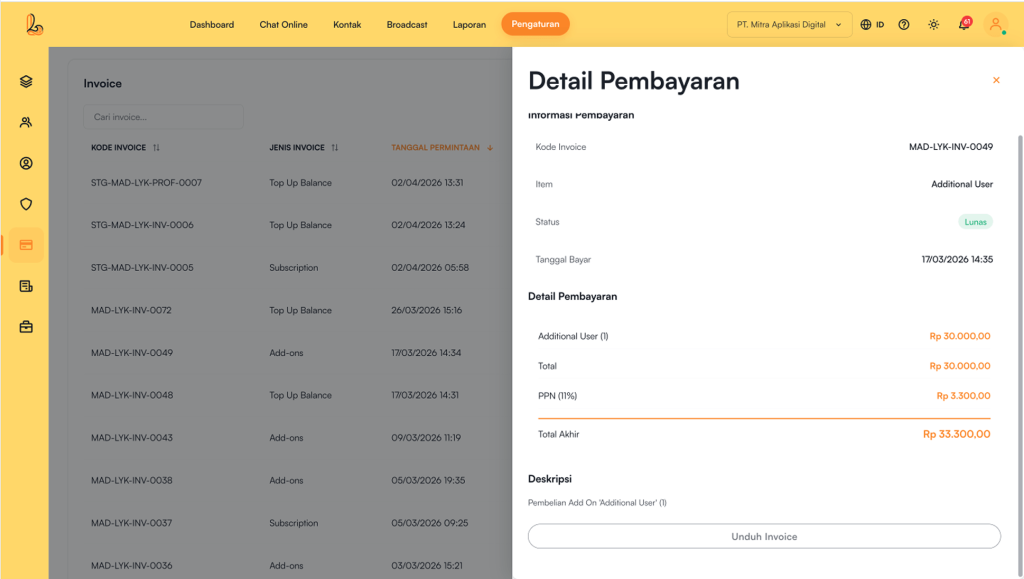Open the users group sidebar icon
1024x579 pixels.
26,123
